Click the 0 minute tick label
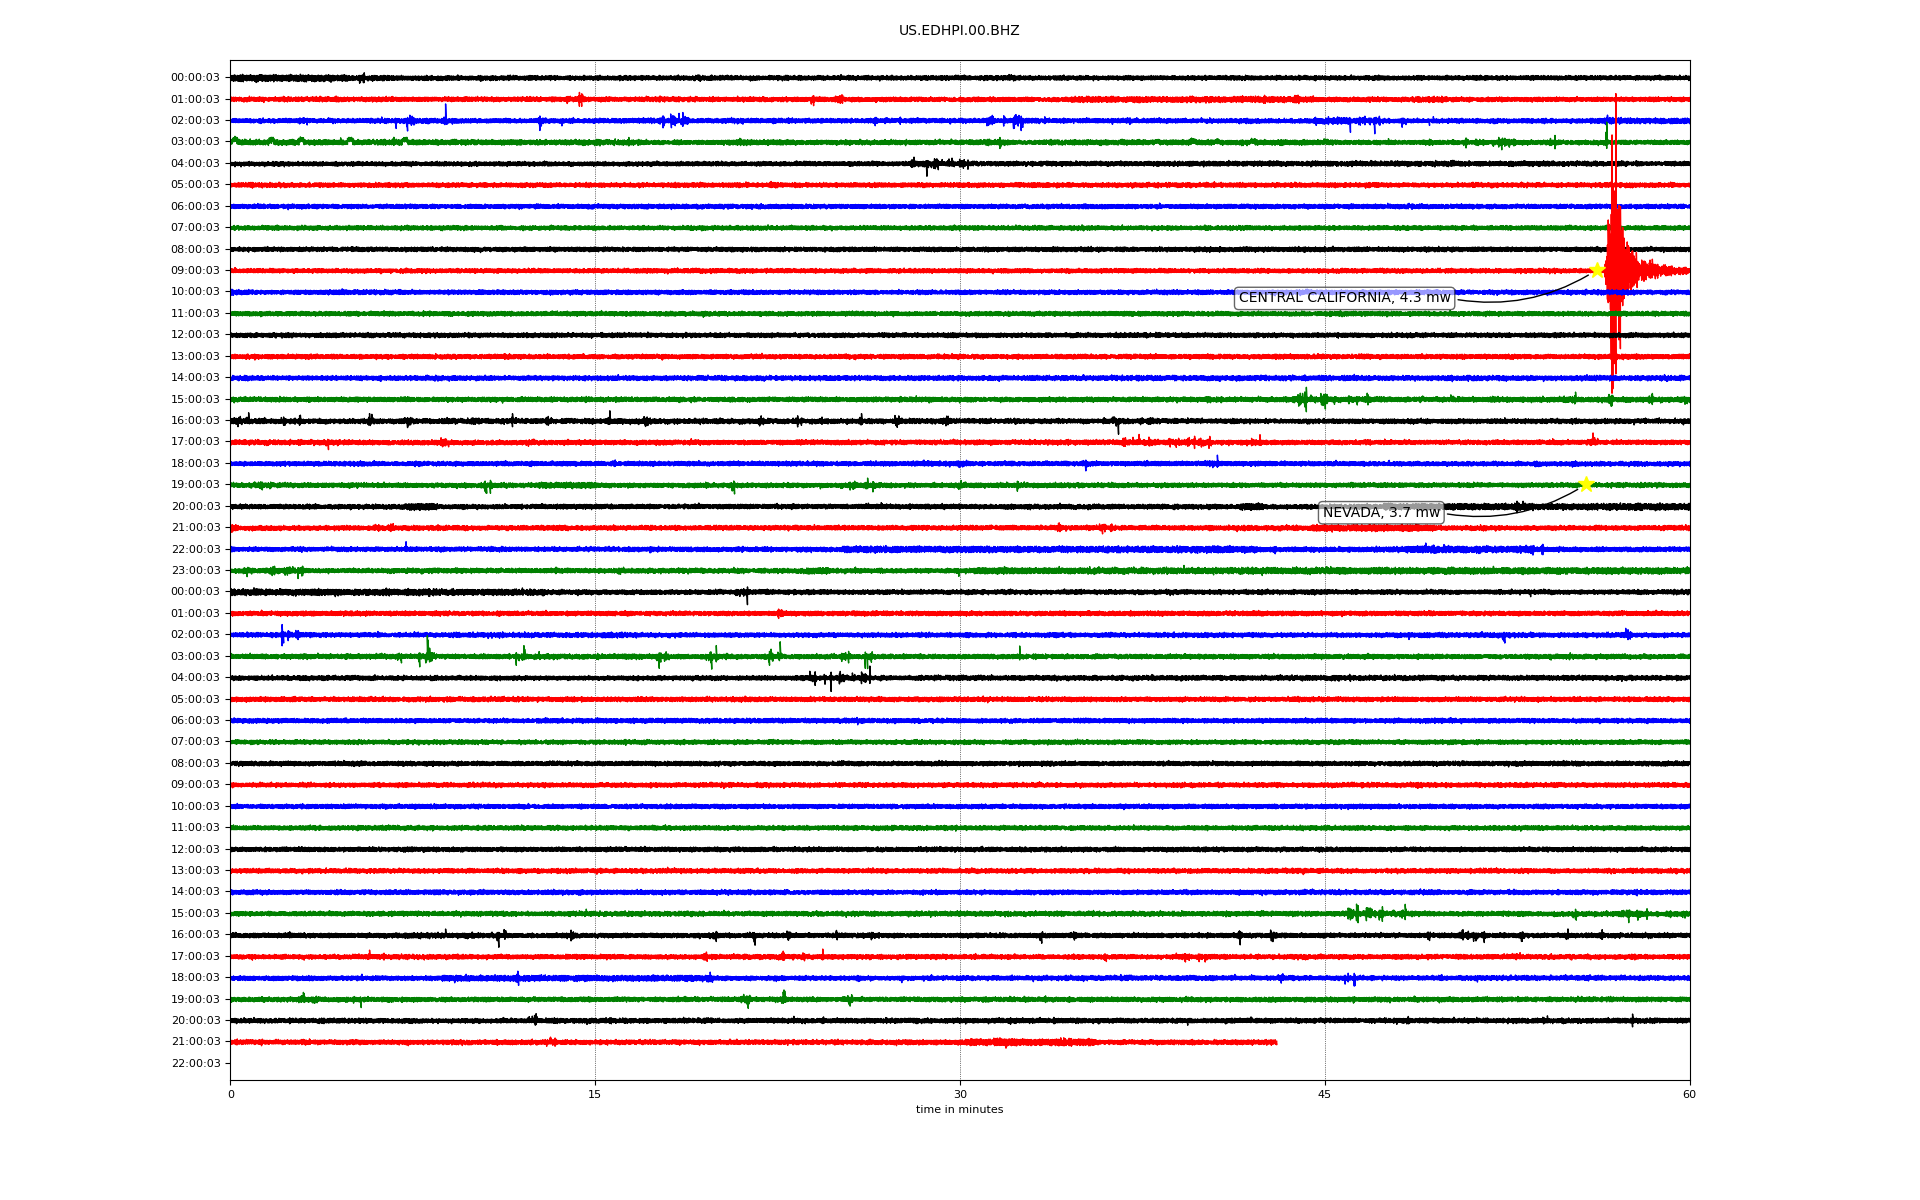Screen dimensions: 1920x1200 click(x=231, y=1094)
